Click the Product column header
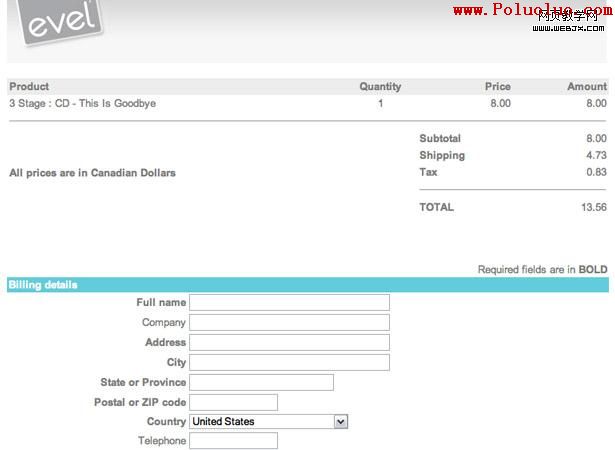Image resolution: width=615 pixels, height=450 pixels. pos(29,87)
